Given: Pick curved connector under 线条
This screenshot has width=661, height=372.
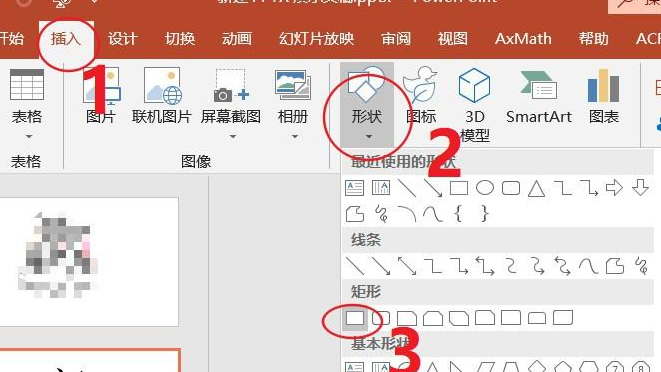Looking at the screenshot, I should point(511,266).
